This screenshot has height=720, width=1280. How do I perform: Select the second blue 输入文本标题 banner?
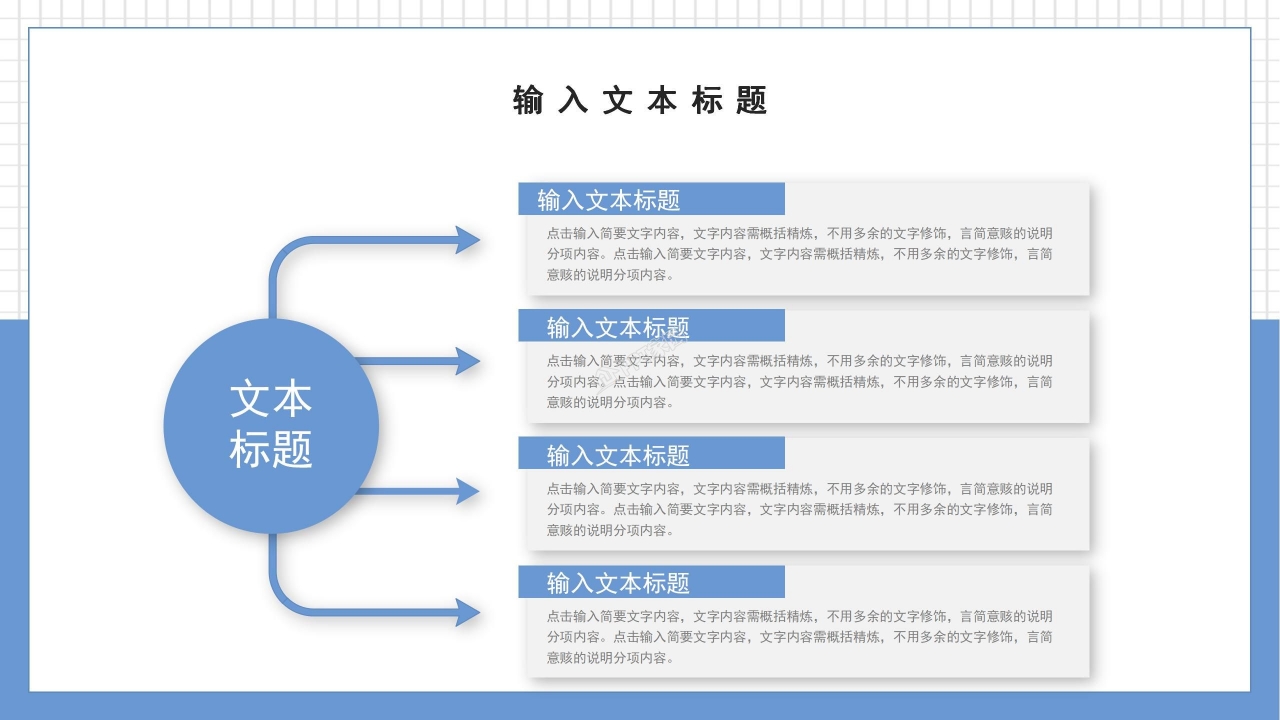(x=650, y=324)
